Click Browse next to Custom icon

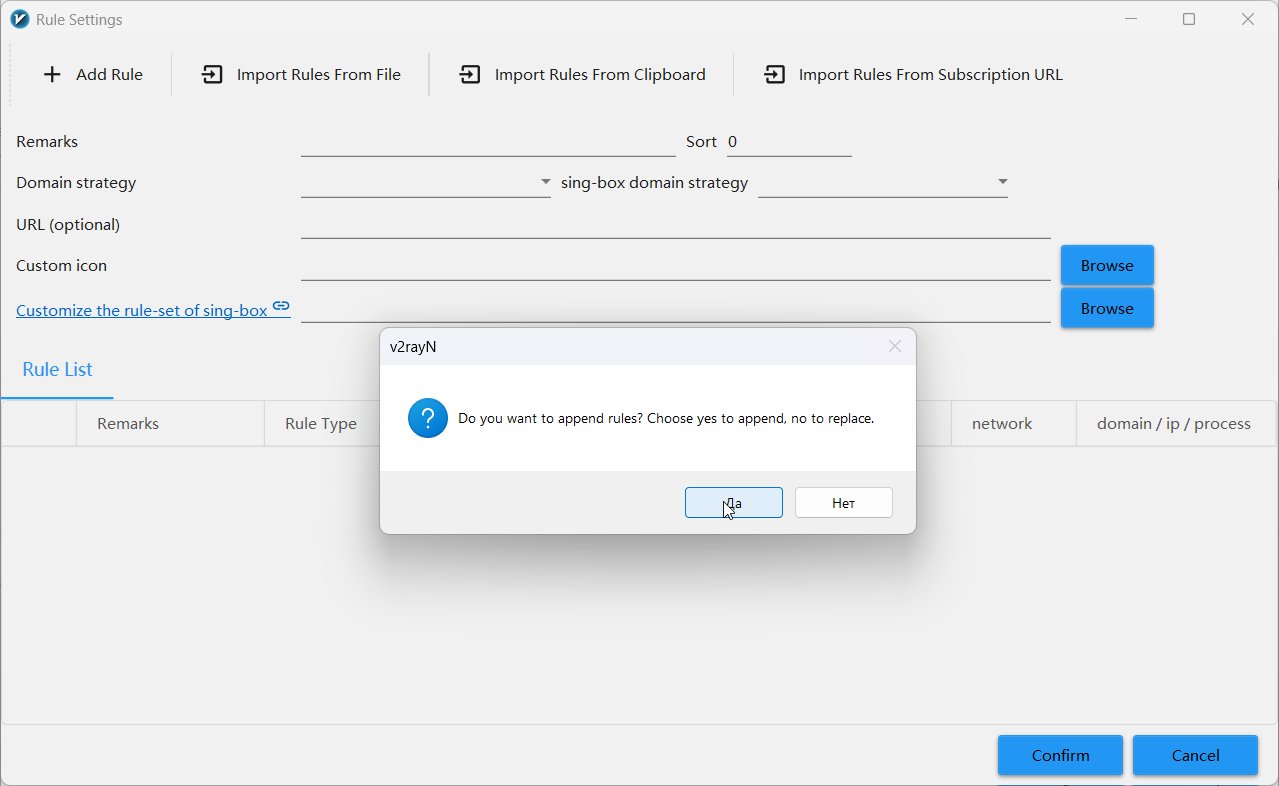1107,265
